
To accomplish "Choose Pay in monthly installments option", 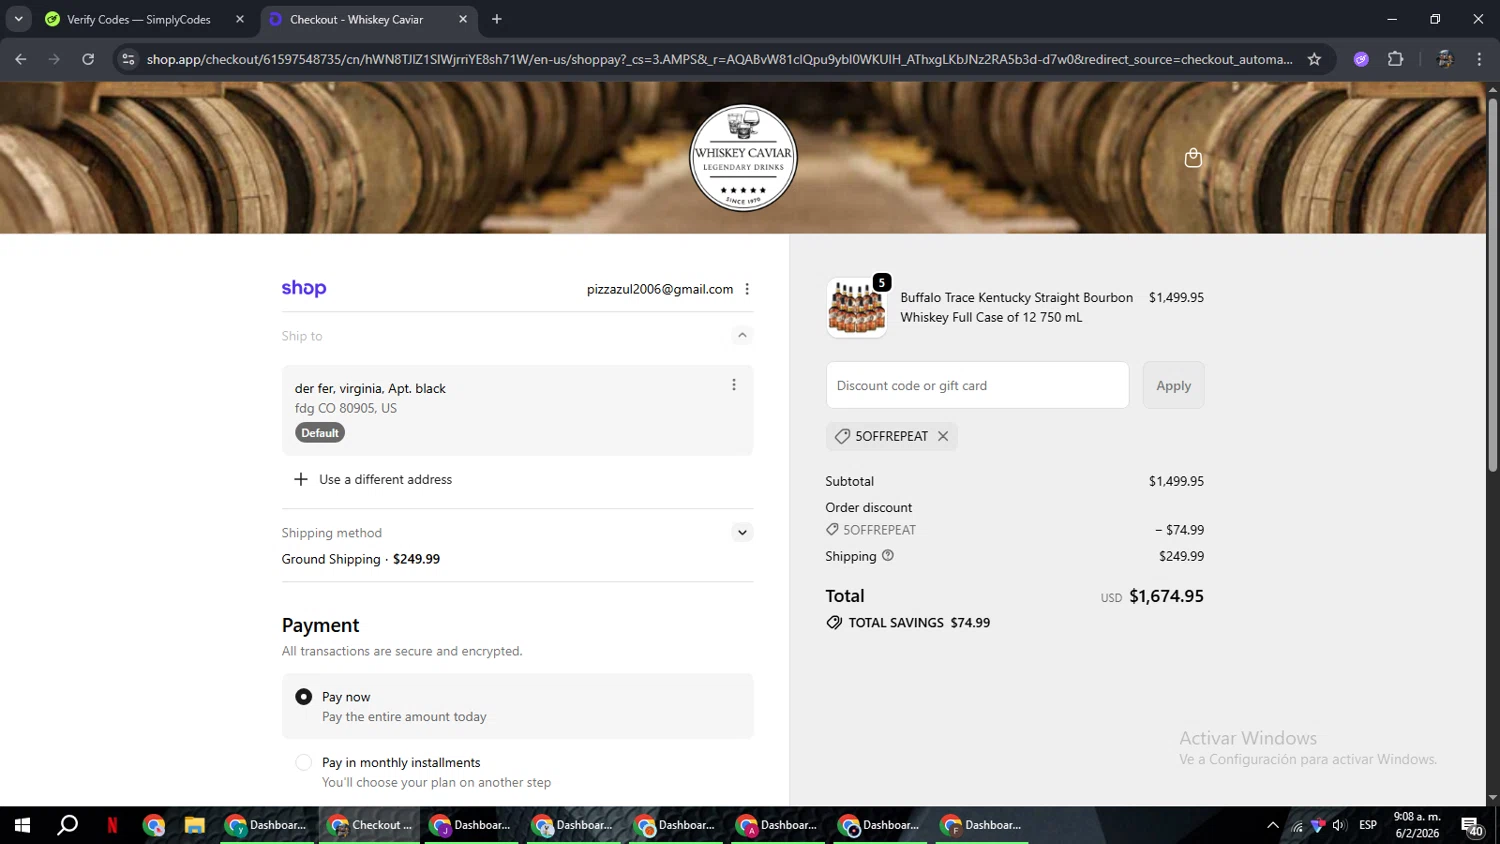I will [x=304, y=762].
